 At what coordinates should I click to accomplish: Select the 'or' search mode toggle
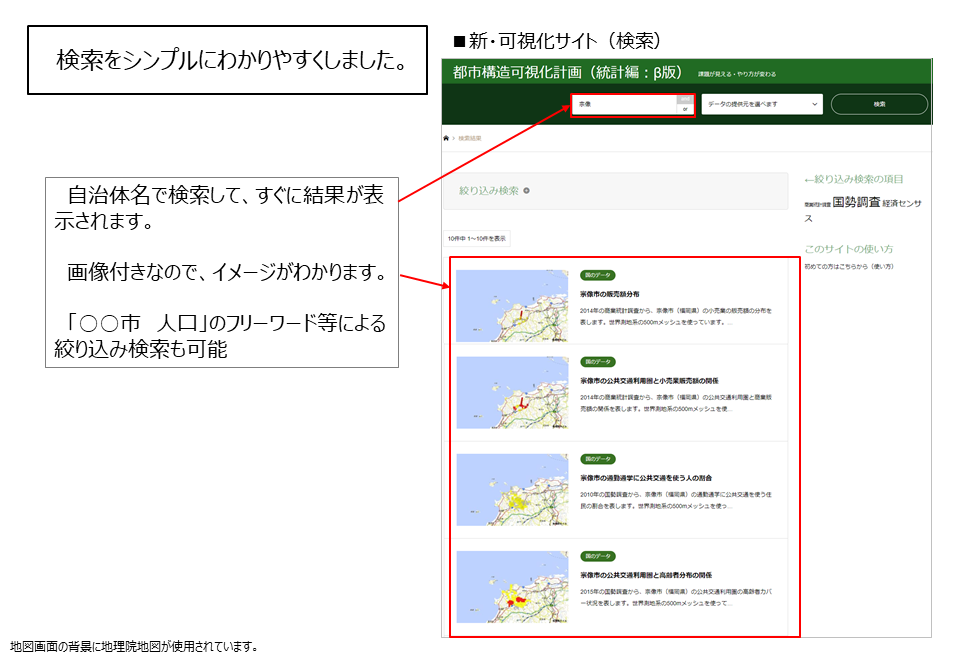pyautogui.click(x=685, y=109)
